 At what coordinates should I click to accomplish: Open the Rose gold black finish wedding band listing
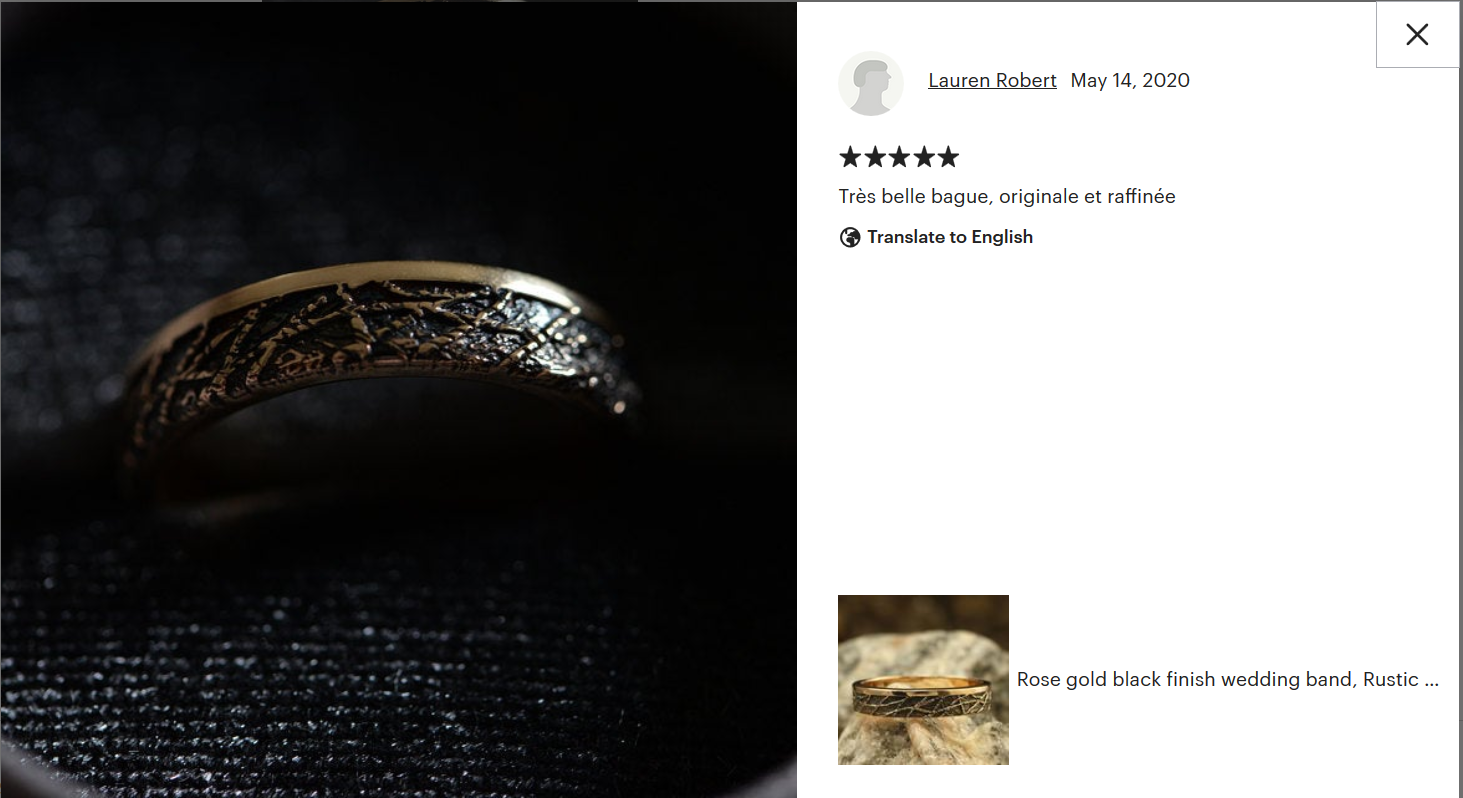click(x=1228, y=680)
